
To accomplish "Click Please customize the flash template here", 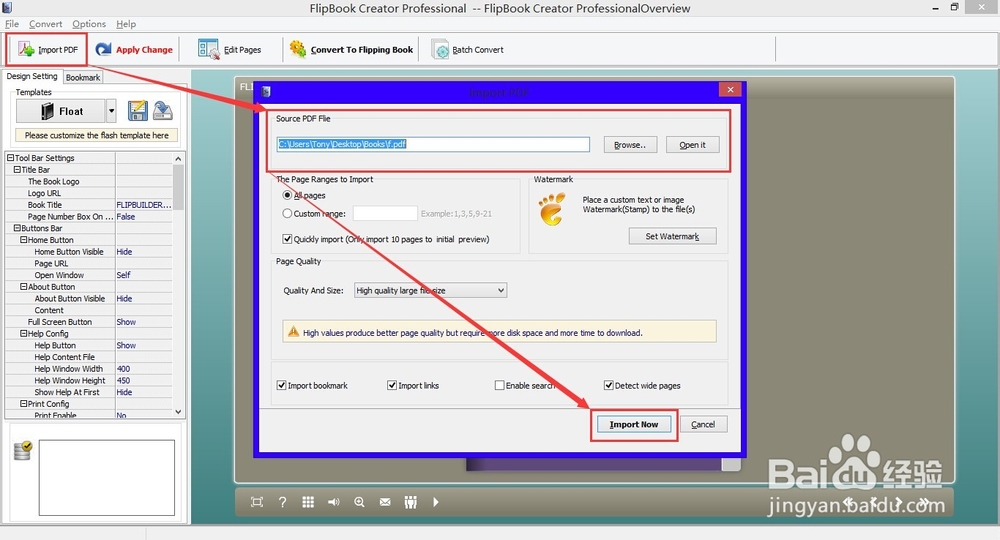I will 96,135.
